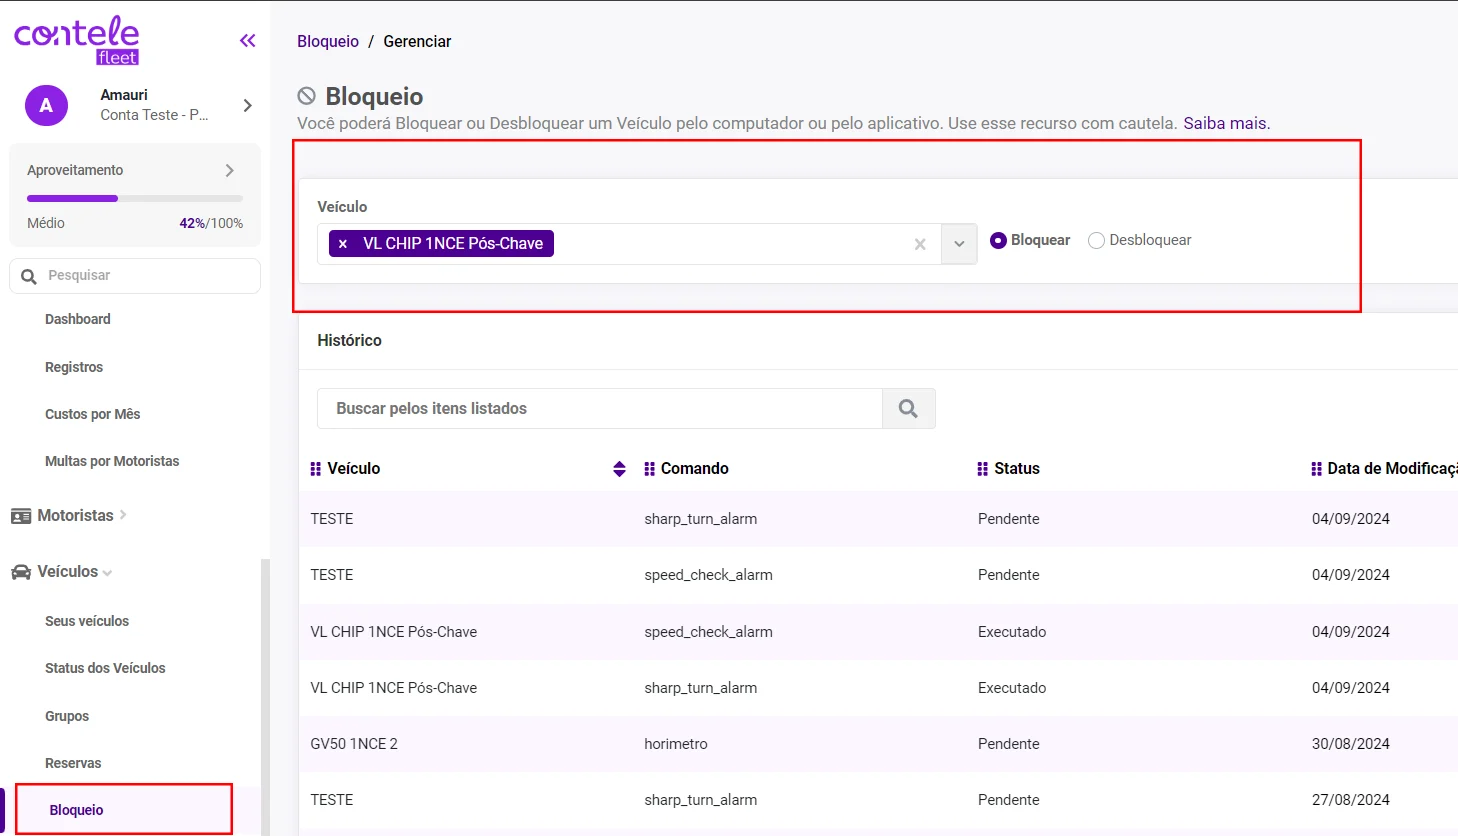Click the Aproveitamento progress bar

(x=135, y=198)
